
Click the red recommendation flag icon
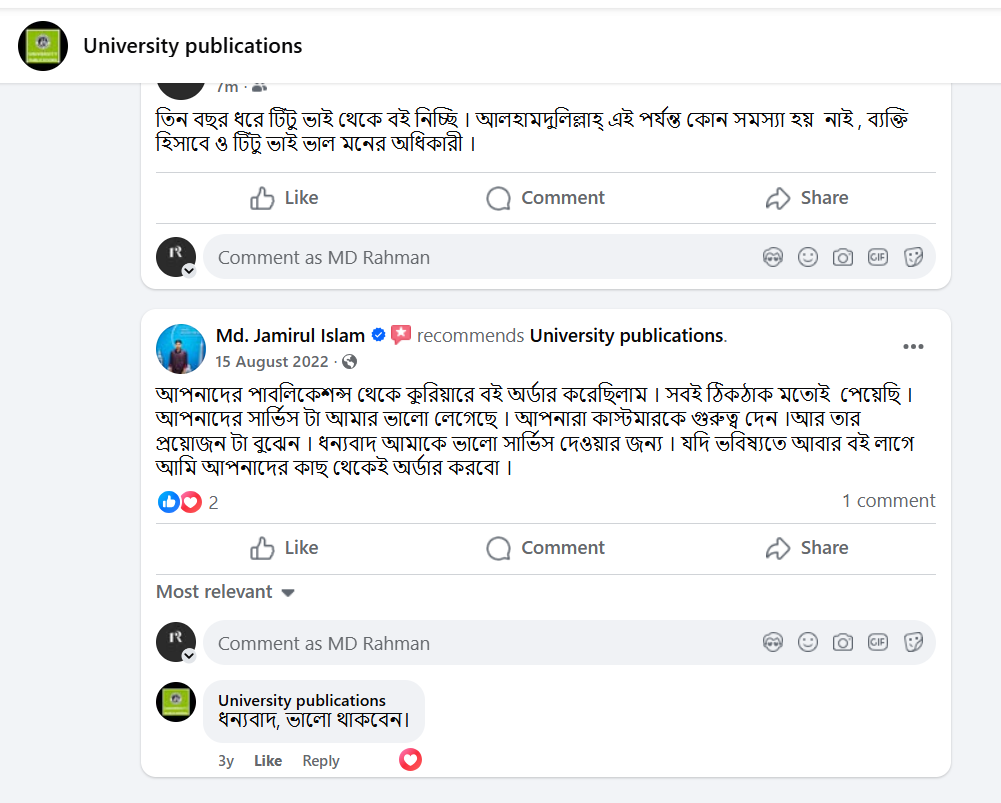[x=400, y=334]
